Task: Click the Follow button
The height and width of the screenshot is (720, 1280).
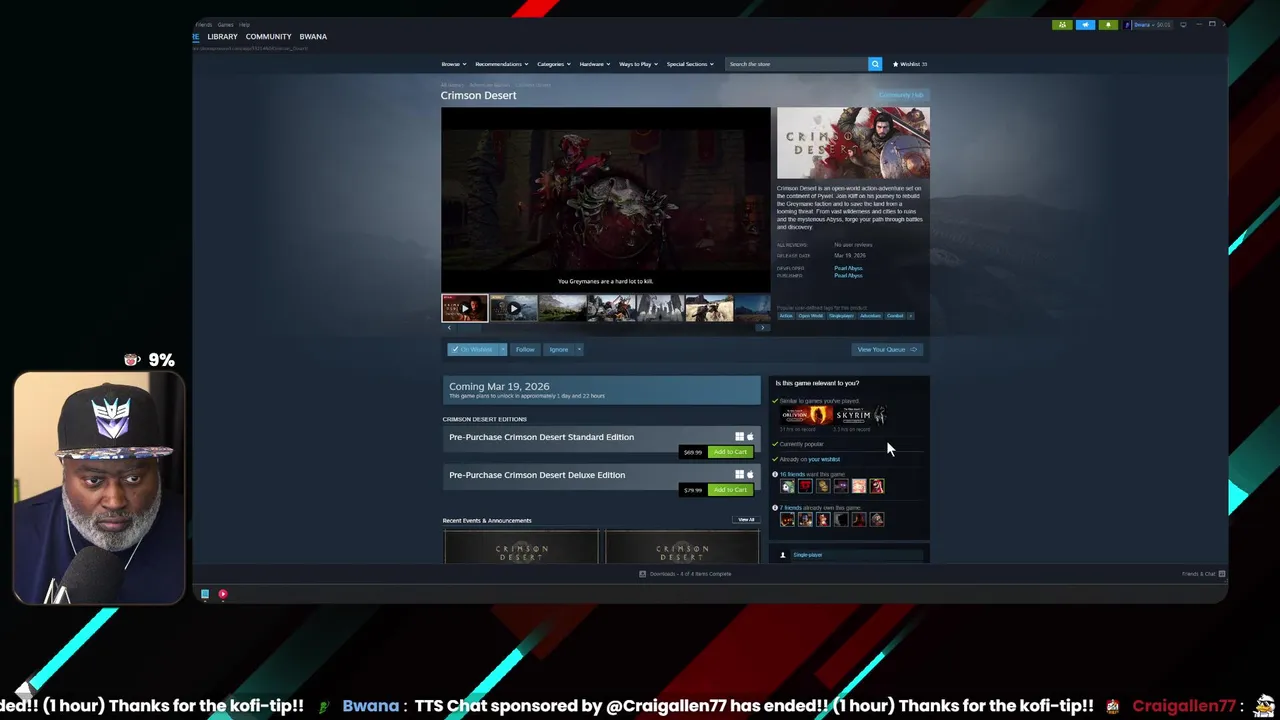Action: (525, 349)
